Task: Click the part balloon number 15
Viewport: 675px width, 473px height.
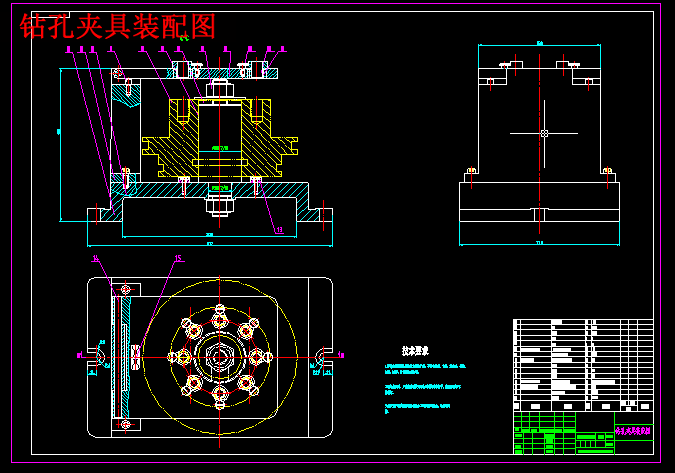Action: pos(178,258)
